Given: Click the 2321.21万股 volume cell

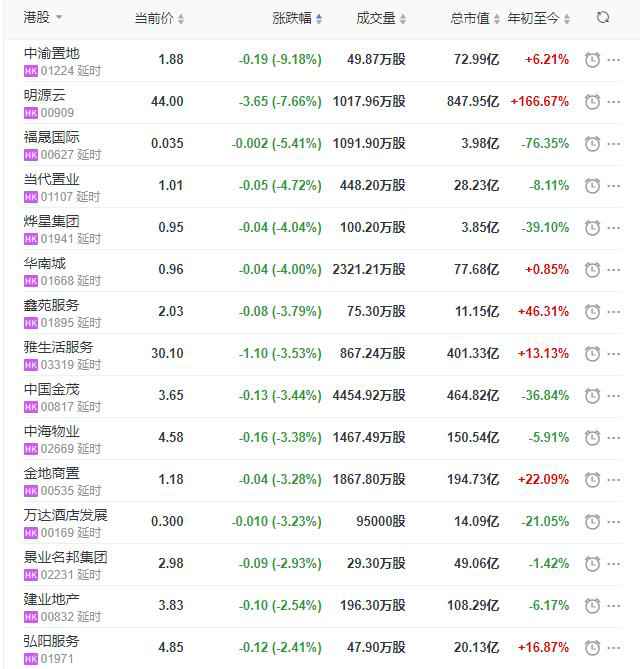Looking at the screenshot, I should pyautogui.click(x=369, y=270).
